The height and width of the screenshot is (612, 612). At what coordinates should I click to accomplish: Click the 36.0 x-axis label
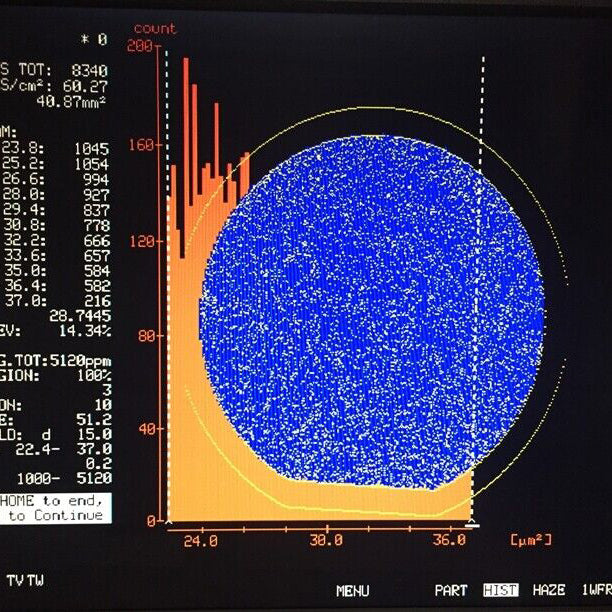click(449, 540)
